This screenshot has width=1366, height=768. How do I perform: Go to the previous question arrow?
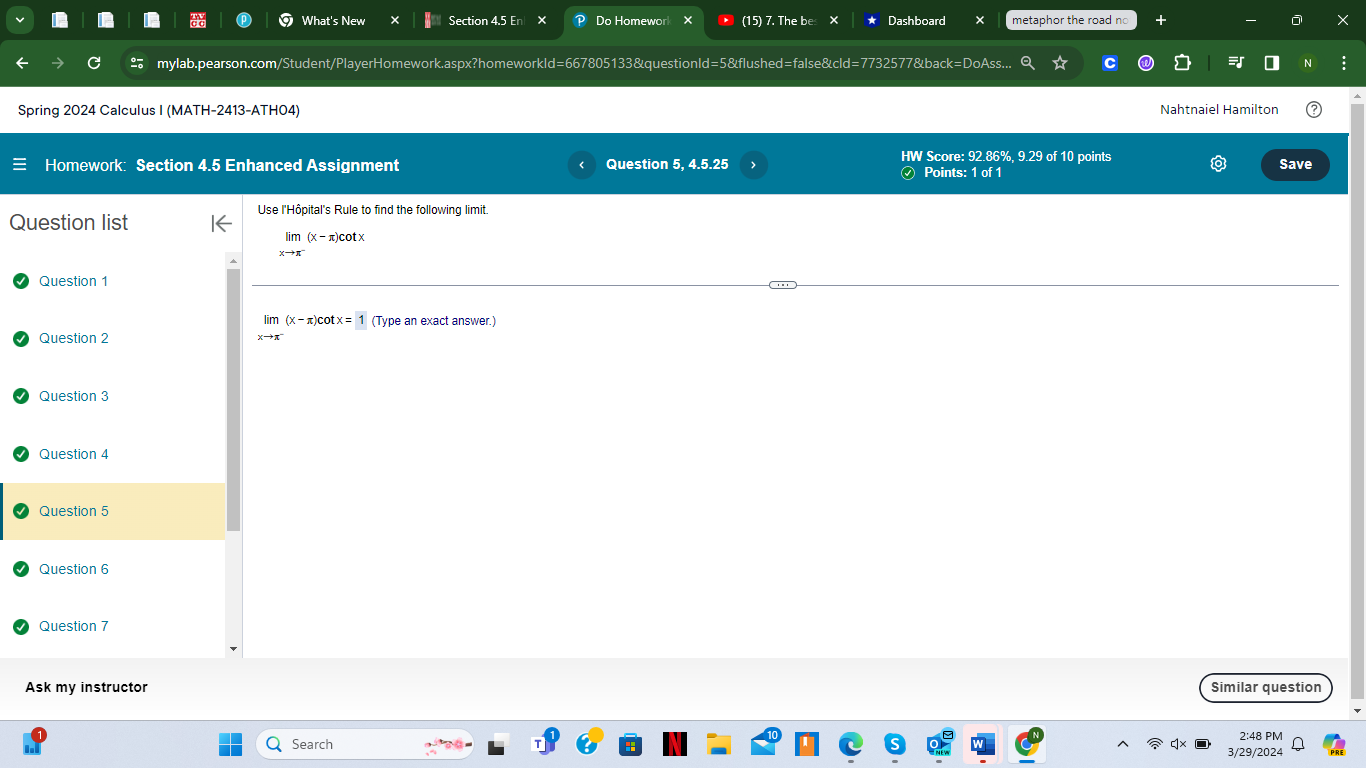click(x=581, y=164)
